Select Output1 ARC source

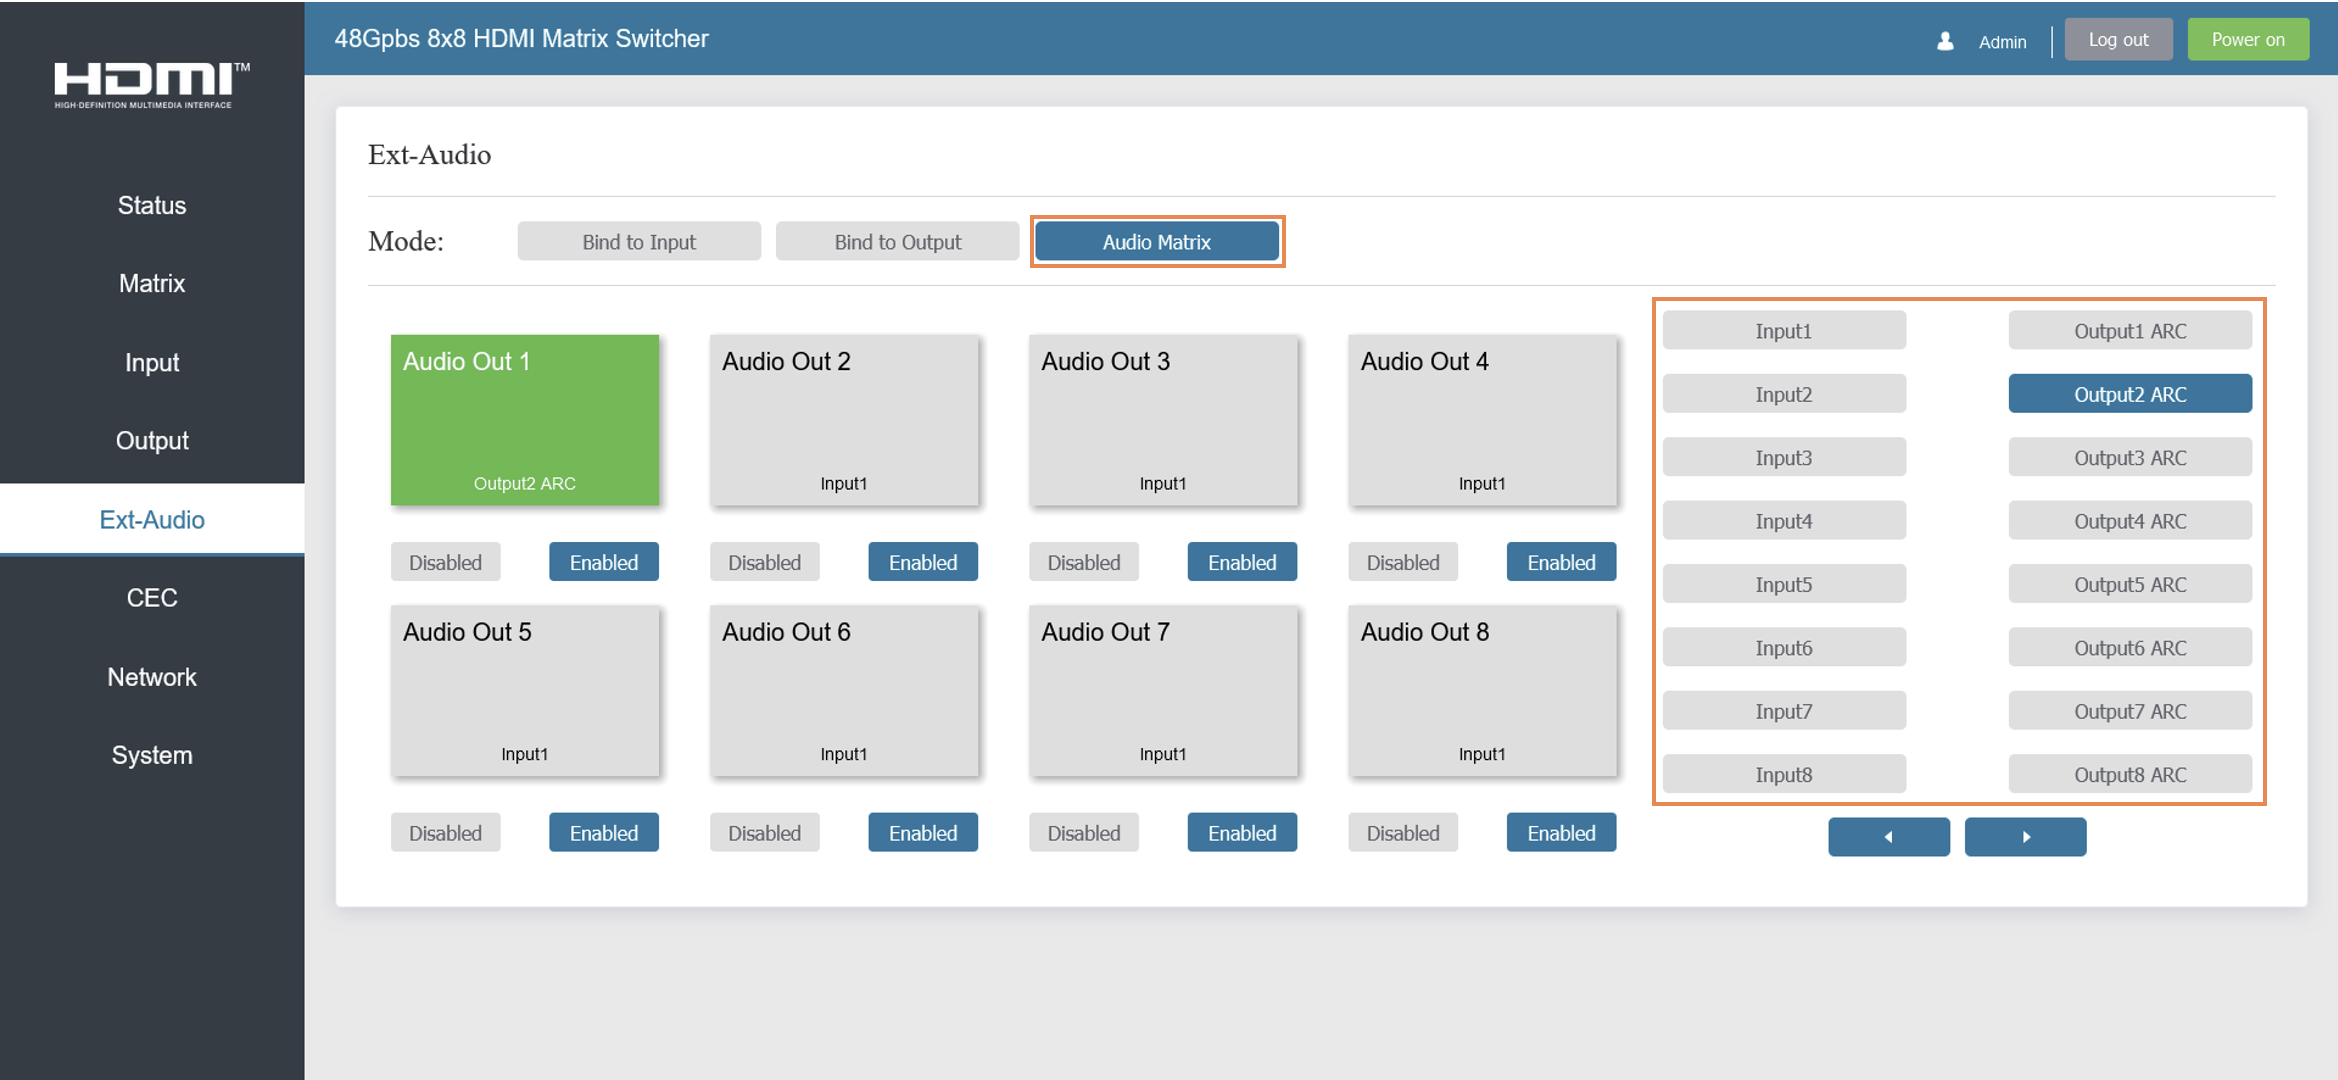pos(2130,331)
